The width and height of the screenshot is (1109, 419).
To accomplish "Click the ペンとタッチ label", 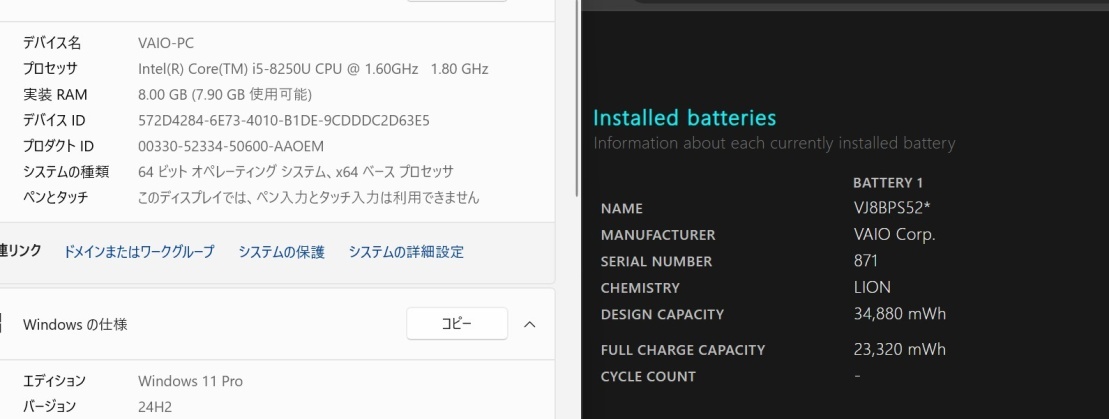I will [55, 197].
